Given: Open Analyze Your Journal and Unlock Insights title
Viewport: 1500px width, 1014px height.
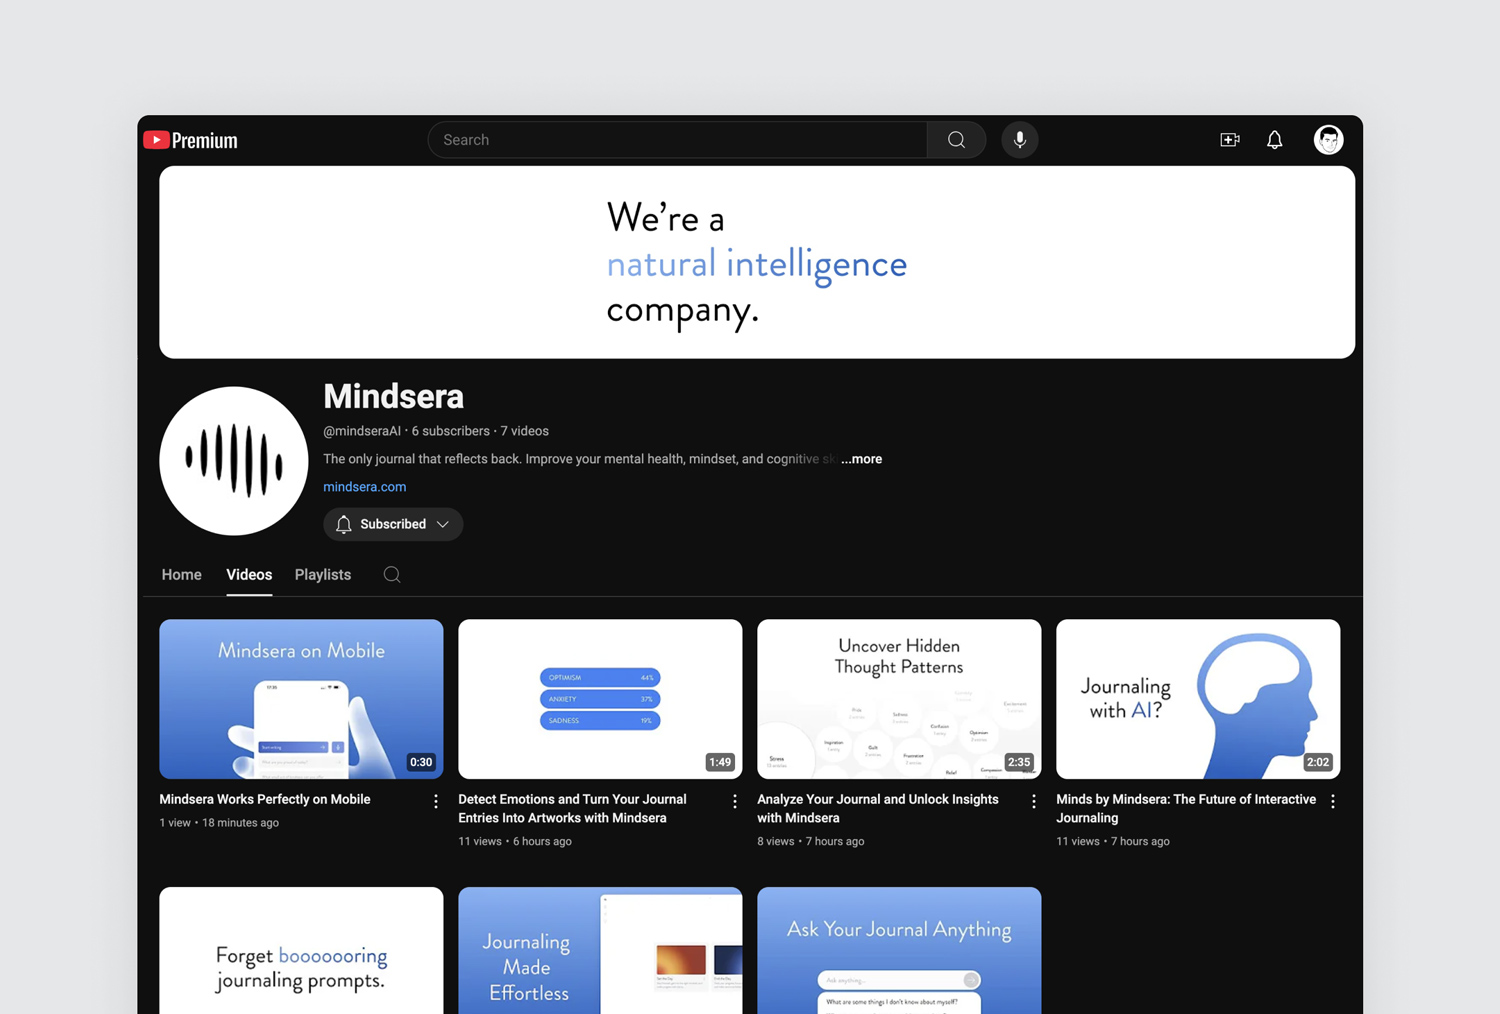Looking at the screenshot, I should tap(877, 808).
